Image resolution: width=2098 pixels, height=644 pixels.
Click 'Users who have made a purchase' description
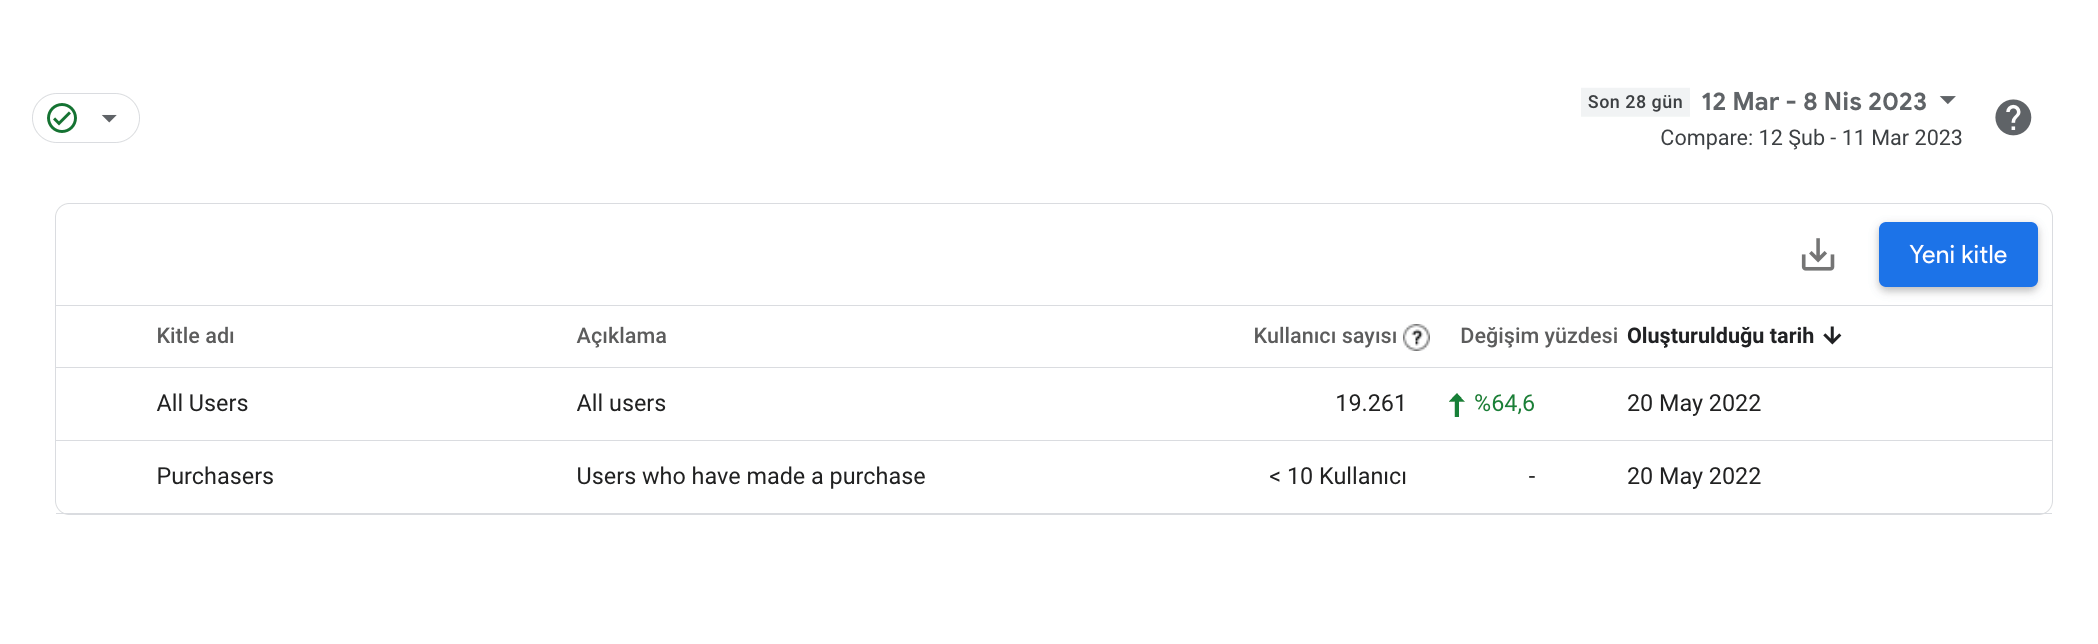(750, 476)
